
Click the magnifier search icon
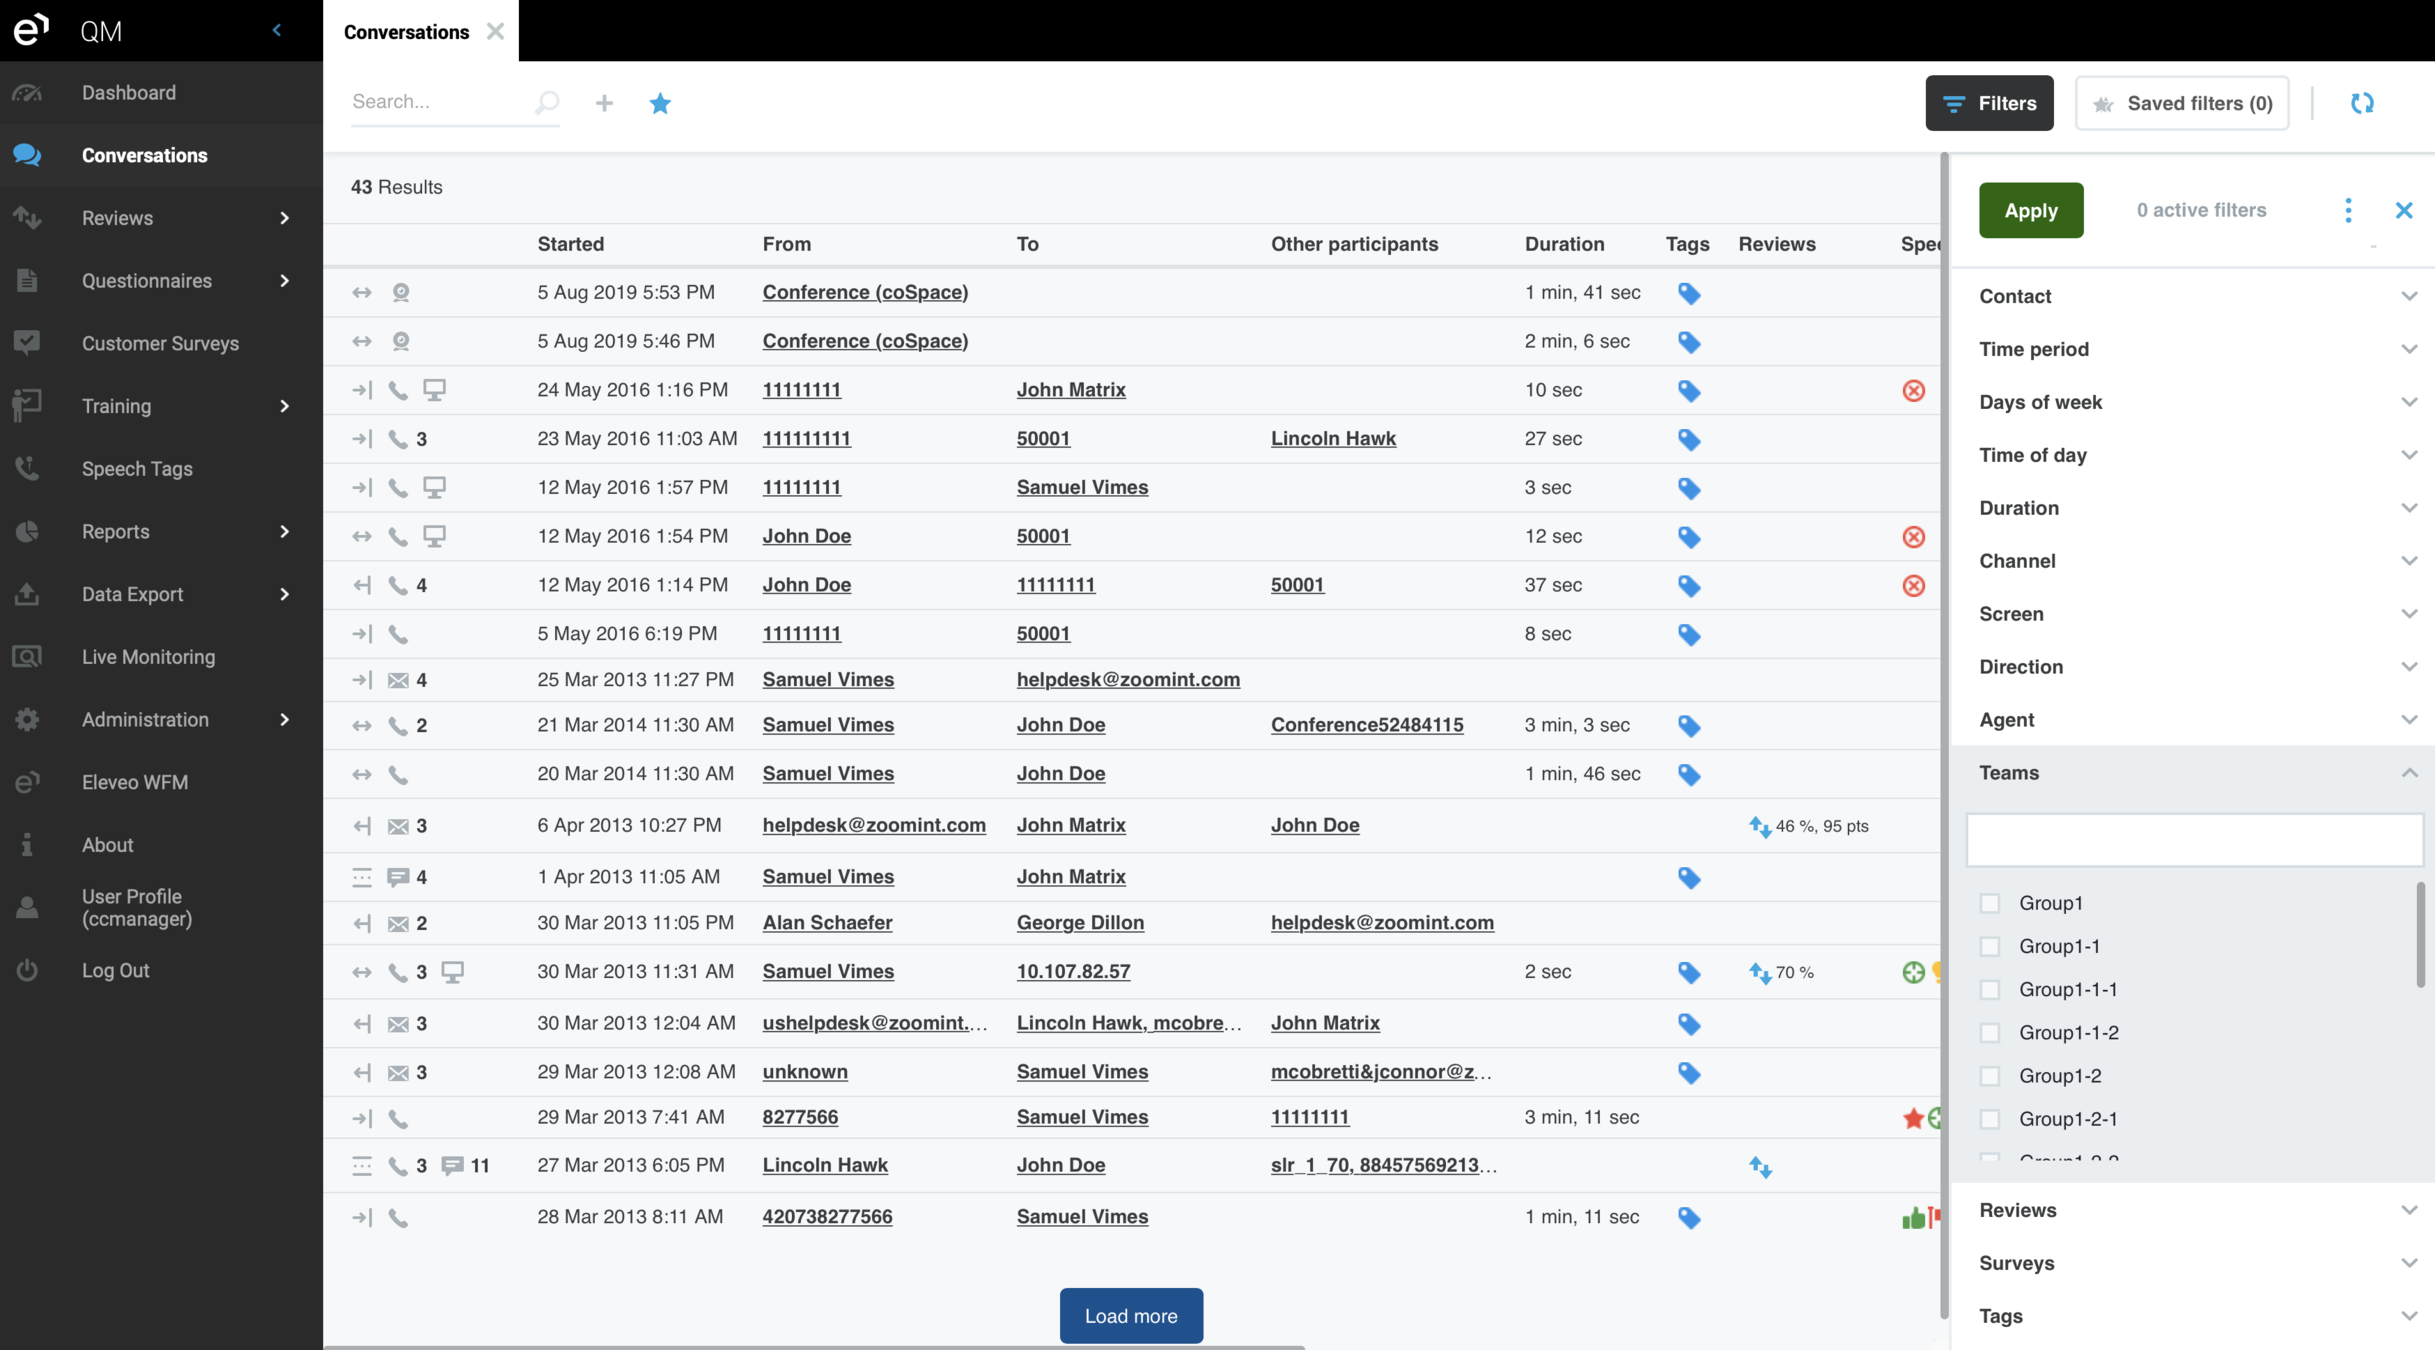click(x=546, y=102)
